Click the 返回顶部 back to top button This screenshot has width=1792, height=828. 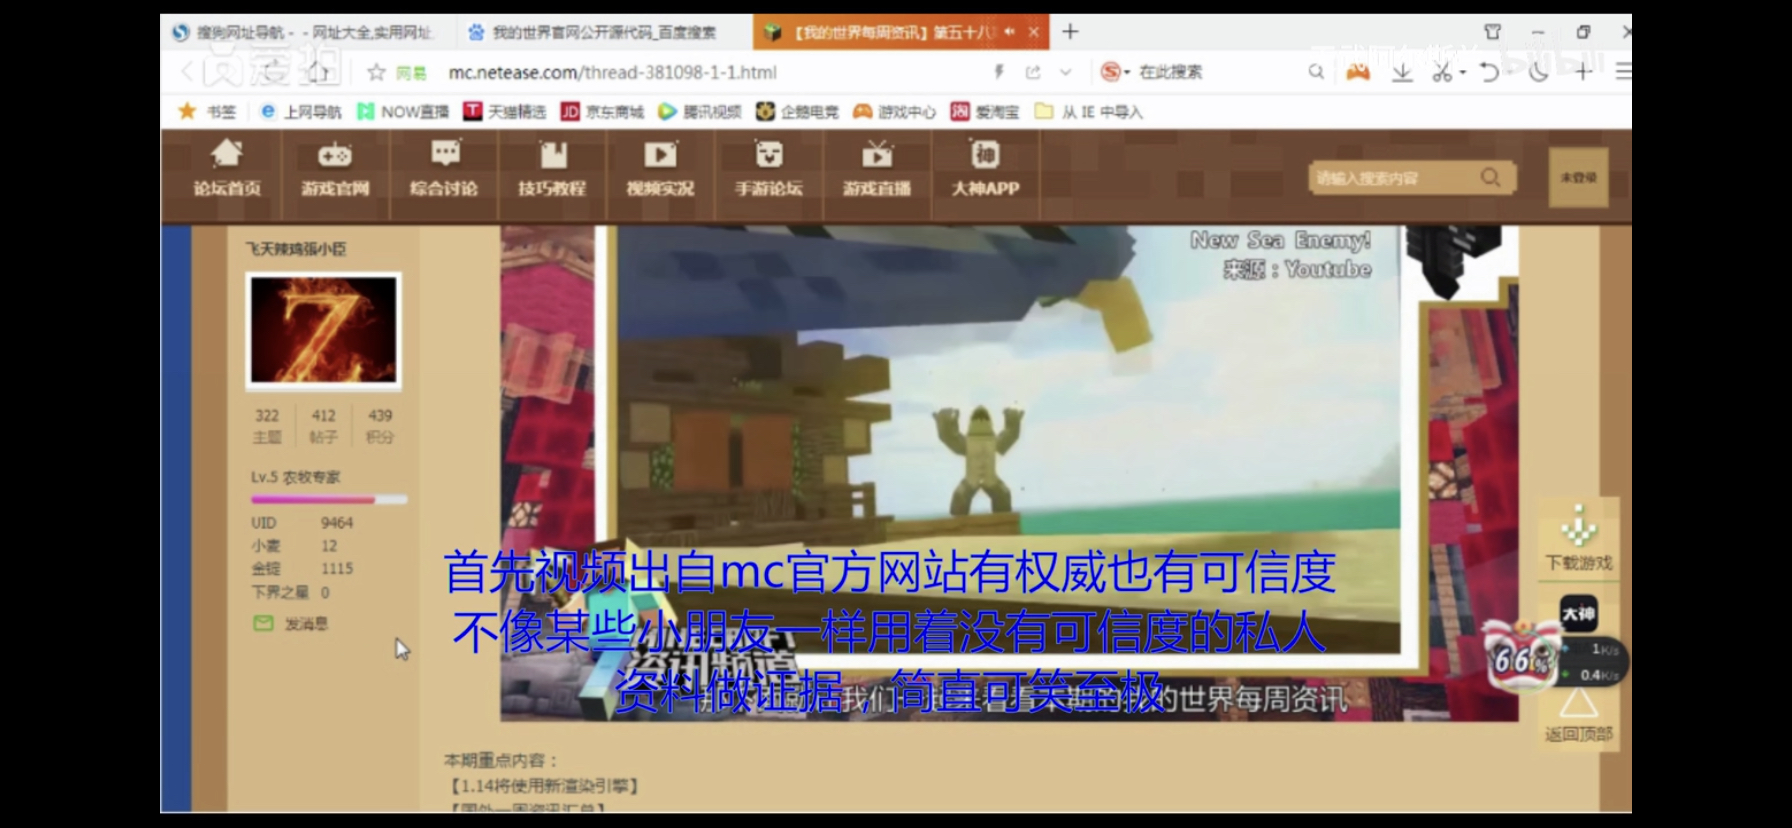click(x=1579, y=716)
